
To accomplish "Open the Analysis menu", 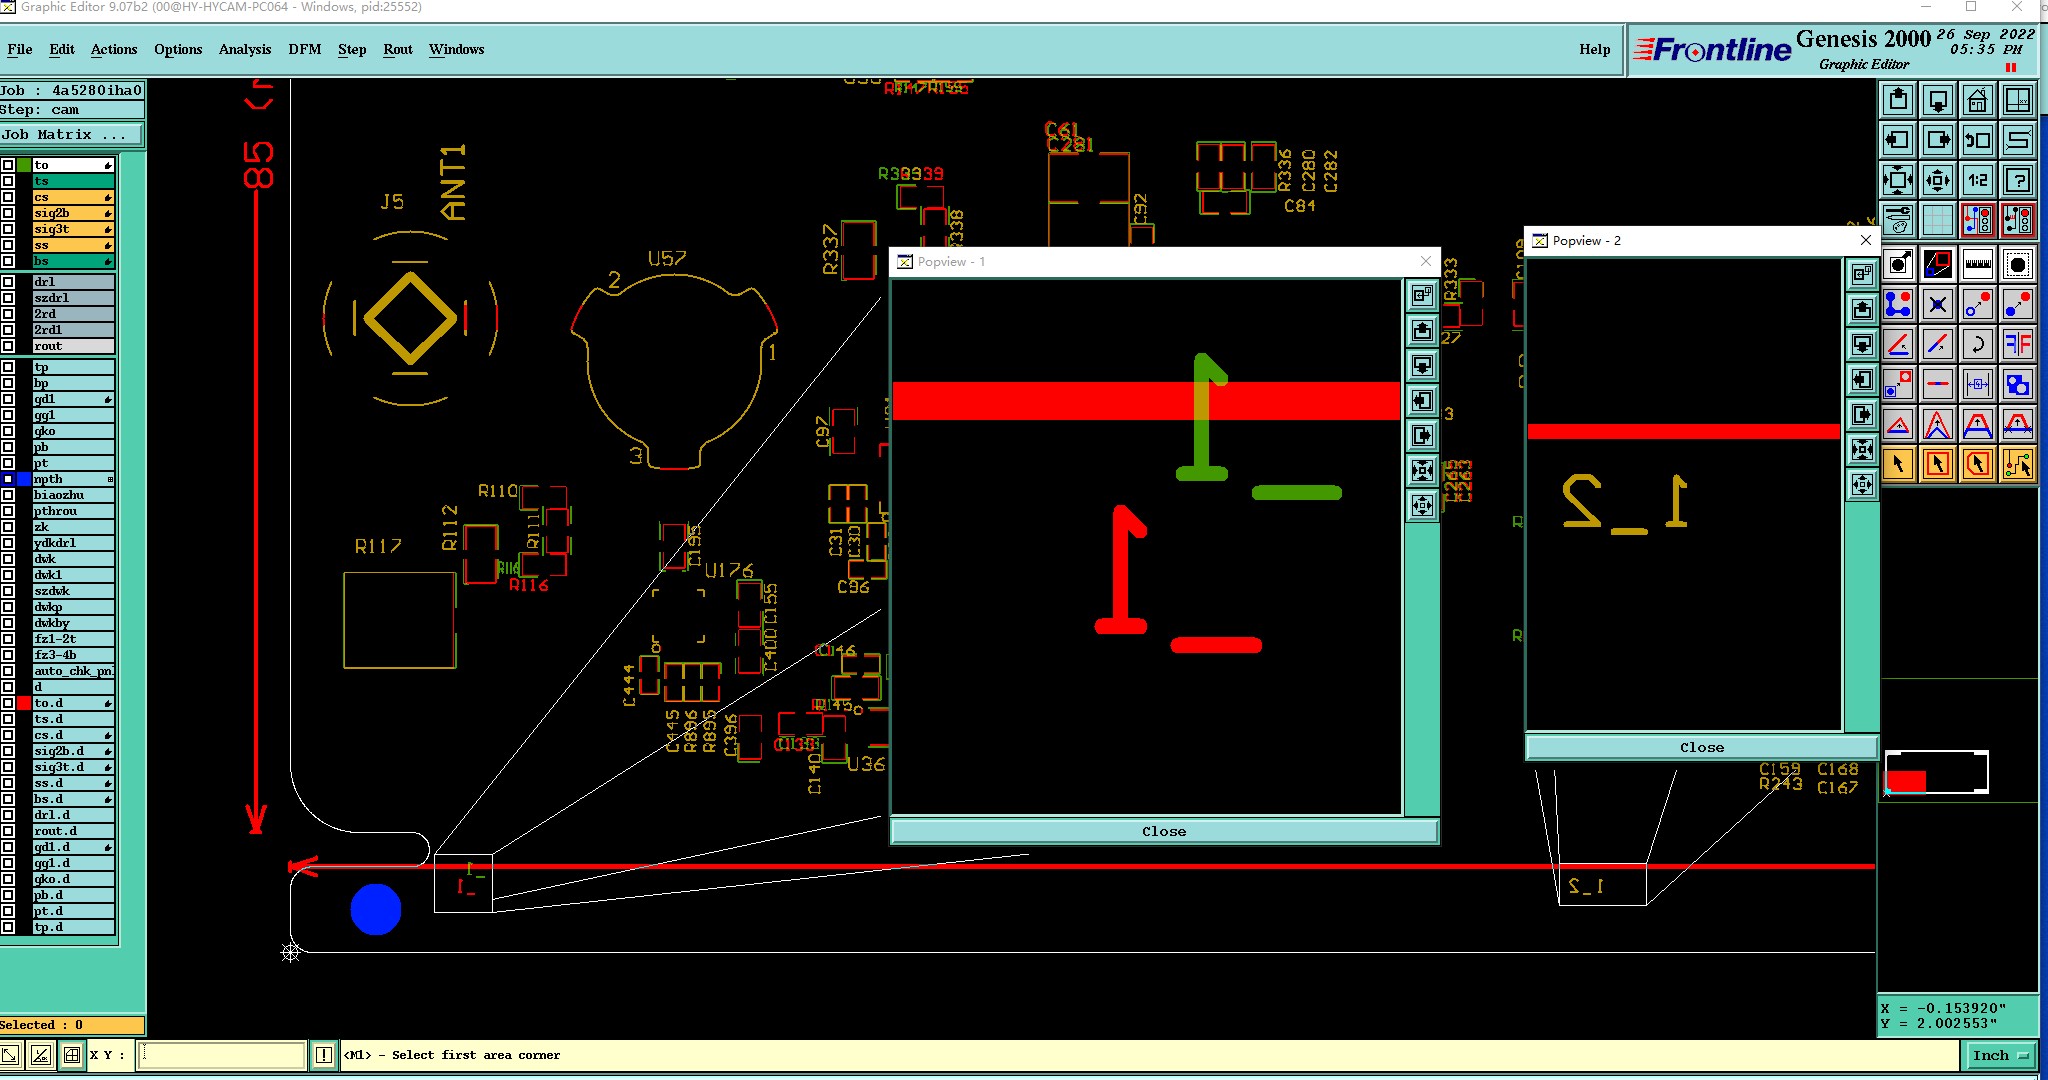I will 244,49.
